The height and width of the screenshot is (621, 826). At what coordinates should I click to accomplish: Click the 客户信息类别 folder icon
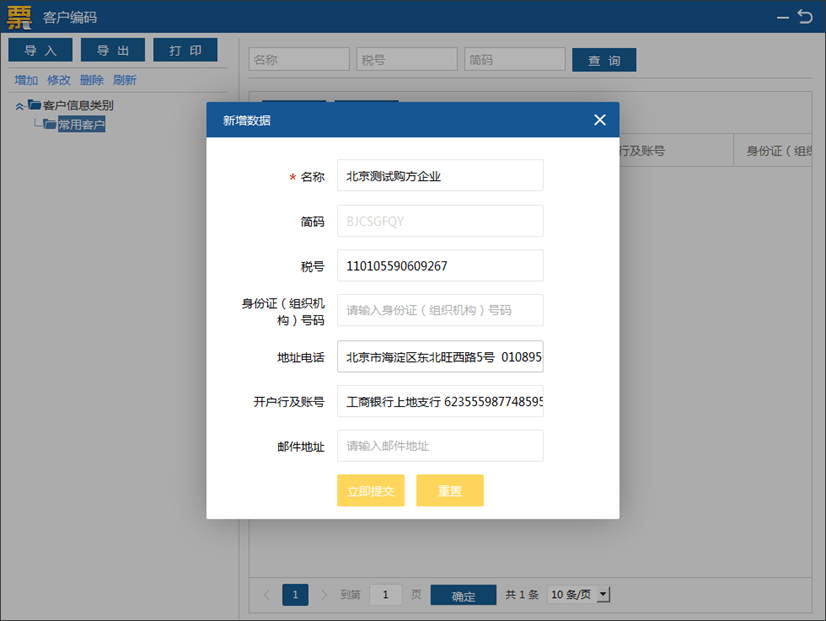[x=34, y=105]
